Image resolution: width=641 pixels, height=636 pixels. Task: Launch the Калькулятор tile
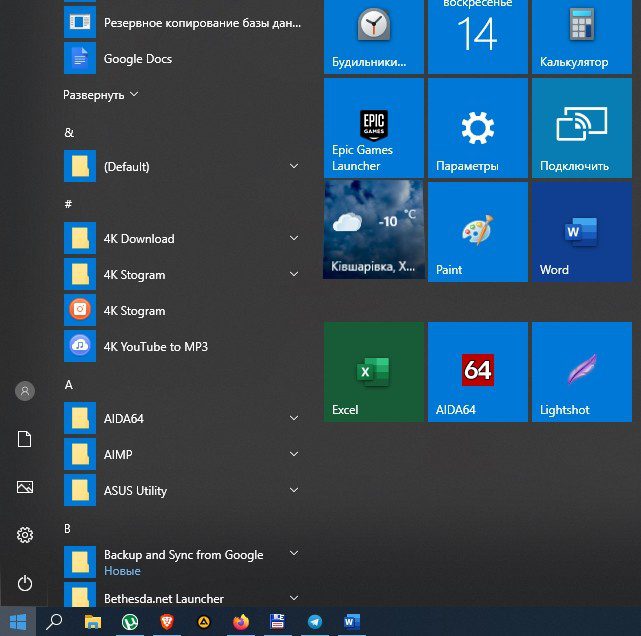pos(582,37)
